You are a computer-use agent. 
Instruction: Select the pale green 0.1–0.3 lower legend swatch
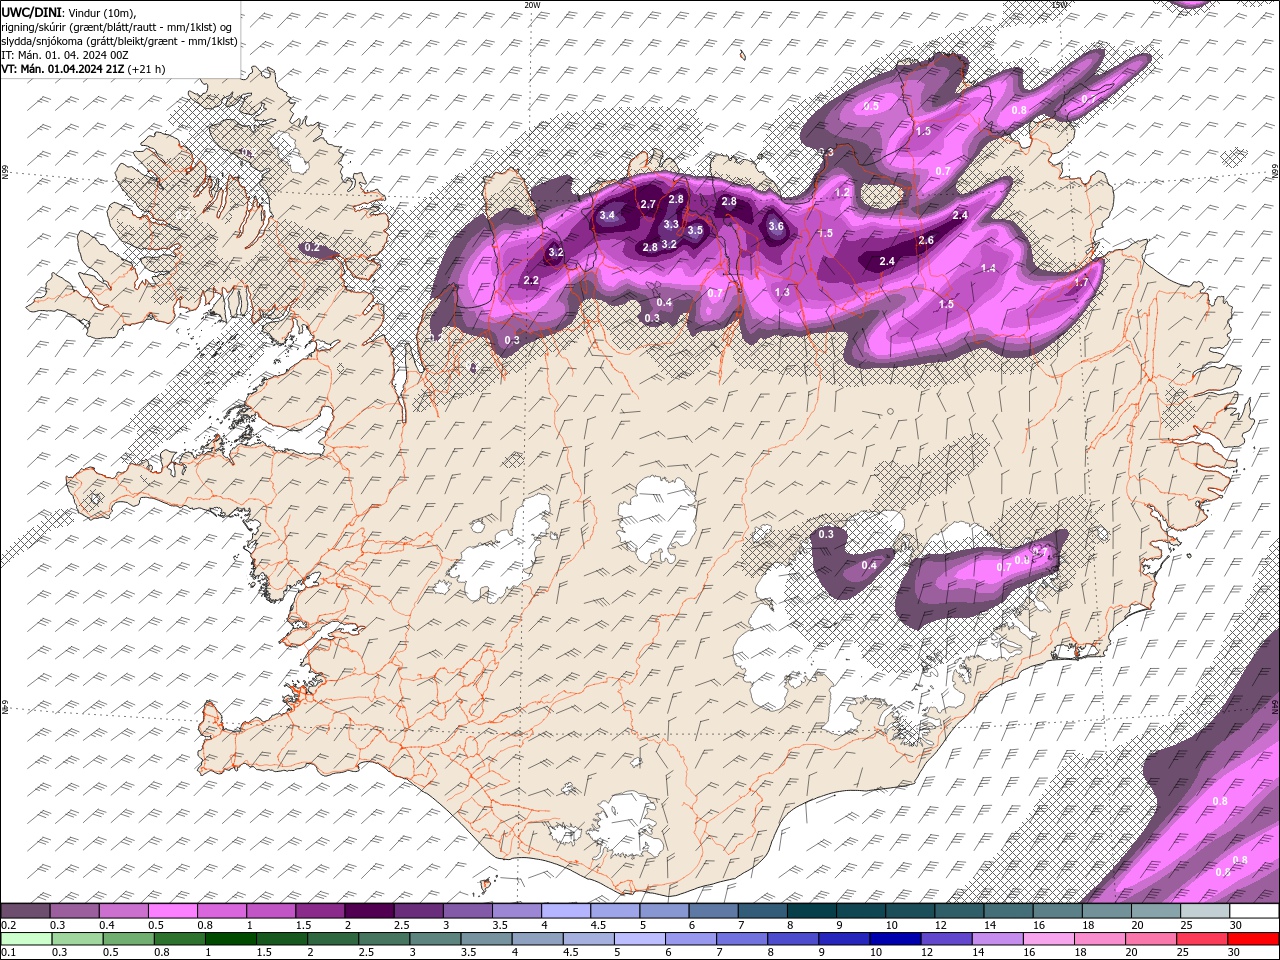point(26,939)
